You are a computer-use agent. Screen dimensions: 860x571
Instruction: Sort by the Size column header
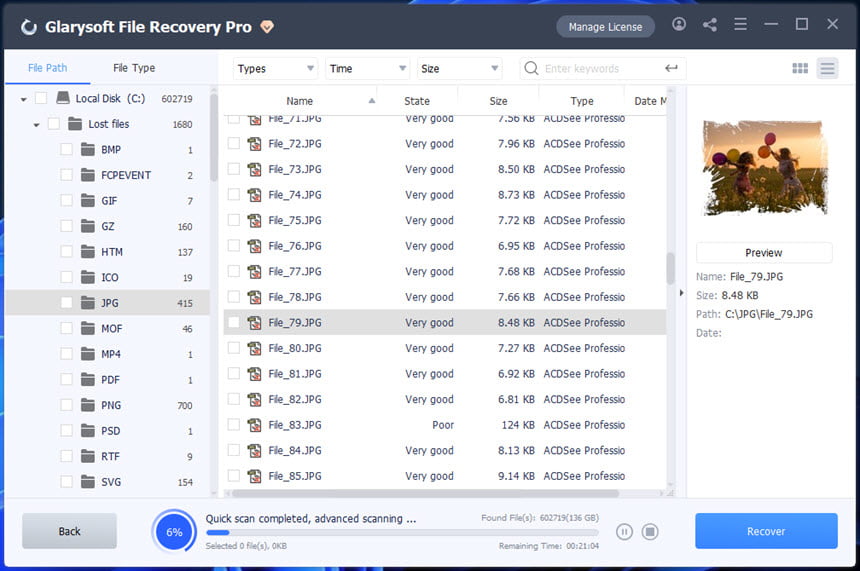(x=498, y=101)
